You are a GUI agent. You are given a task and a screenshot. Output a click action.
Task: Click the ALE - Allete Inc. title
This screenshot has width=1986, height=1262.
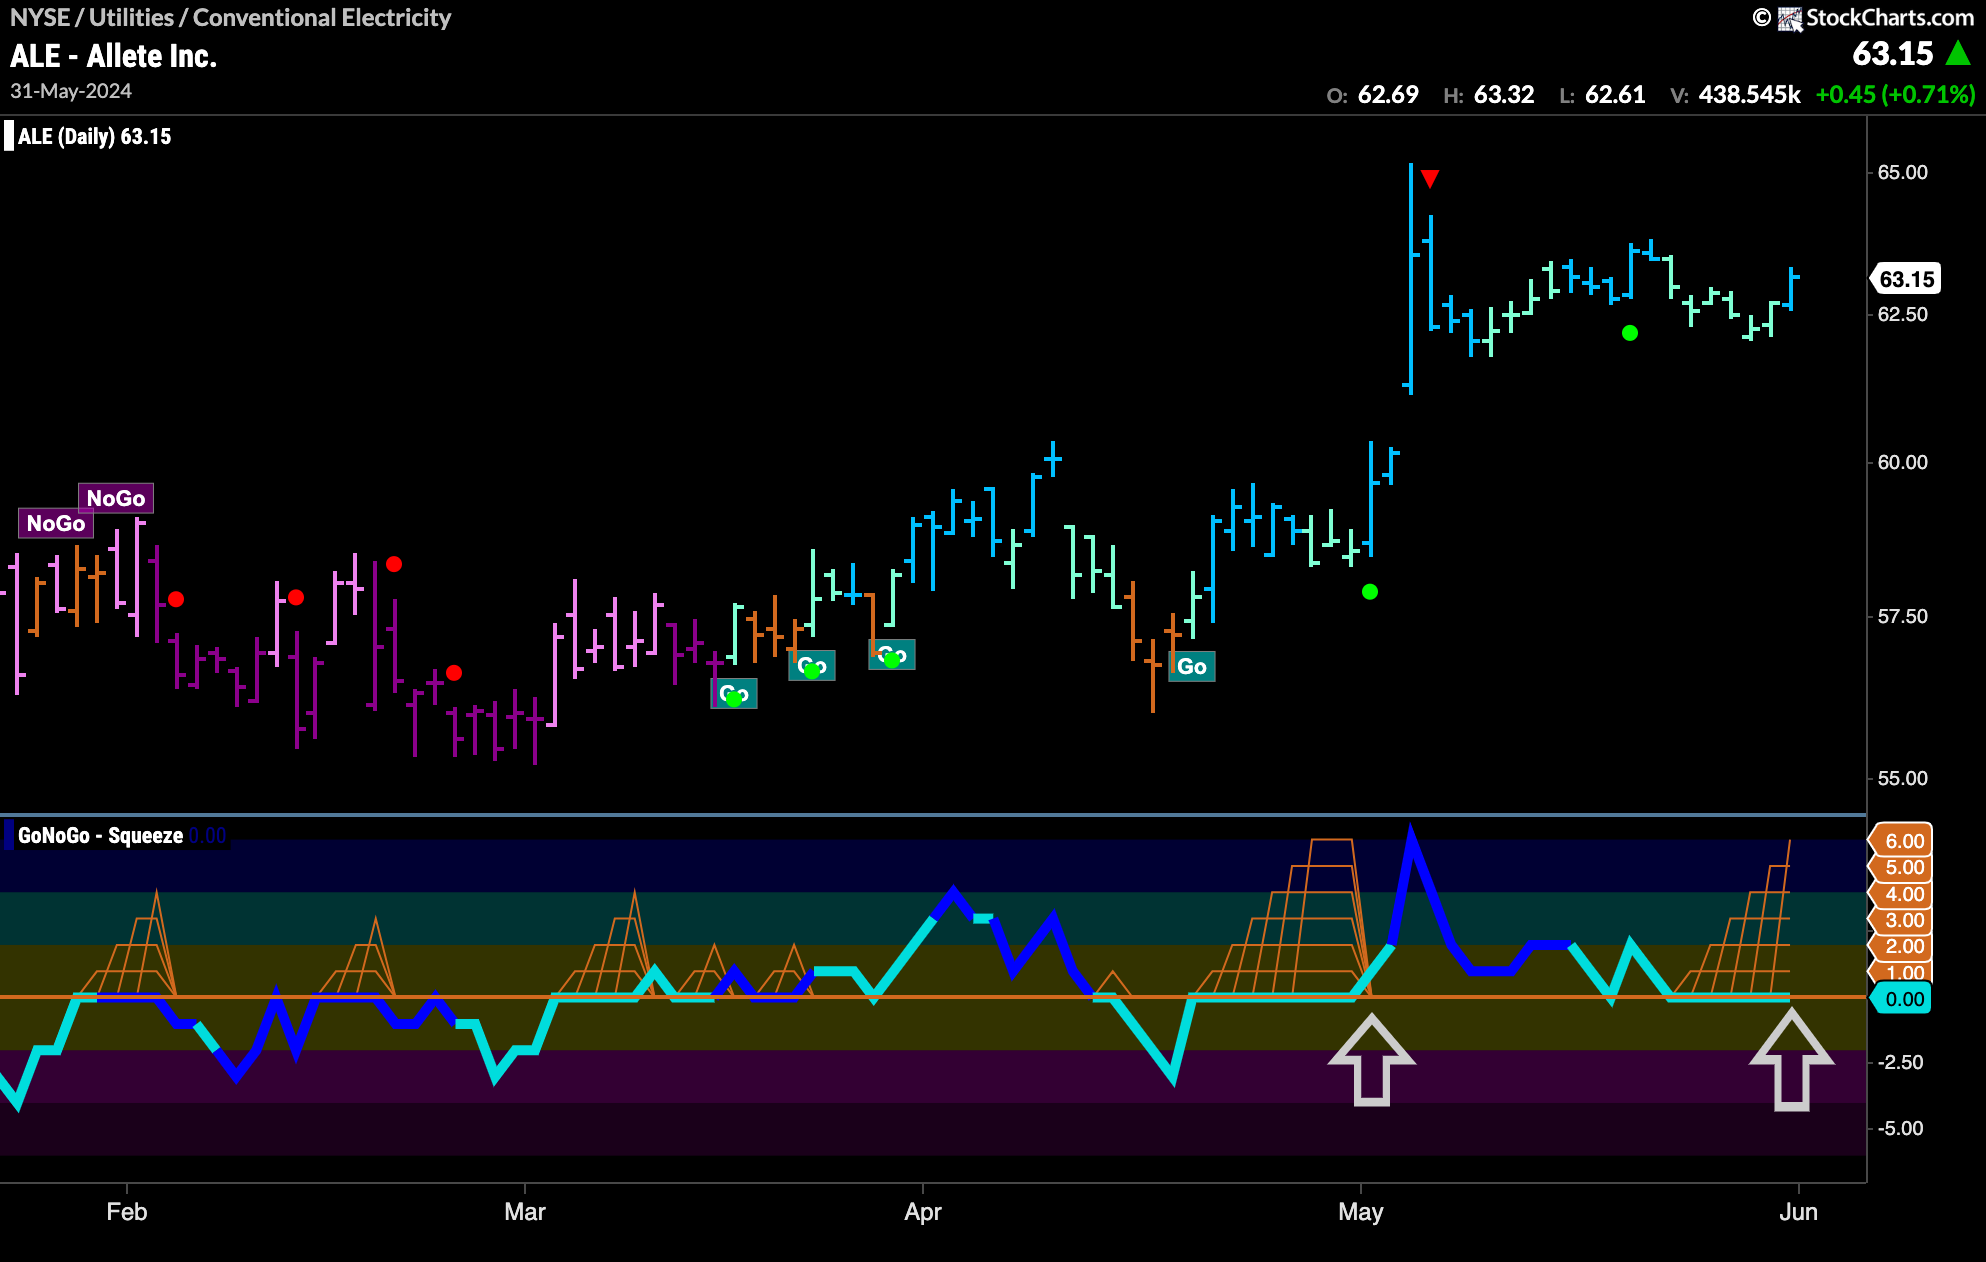[x=113, y=56]
